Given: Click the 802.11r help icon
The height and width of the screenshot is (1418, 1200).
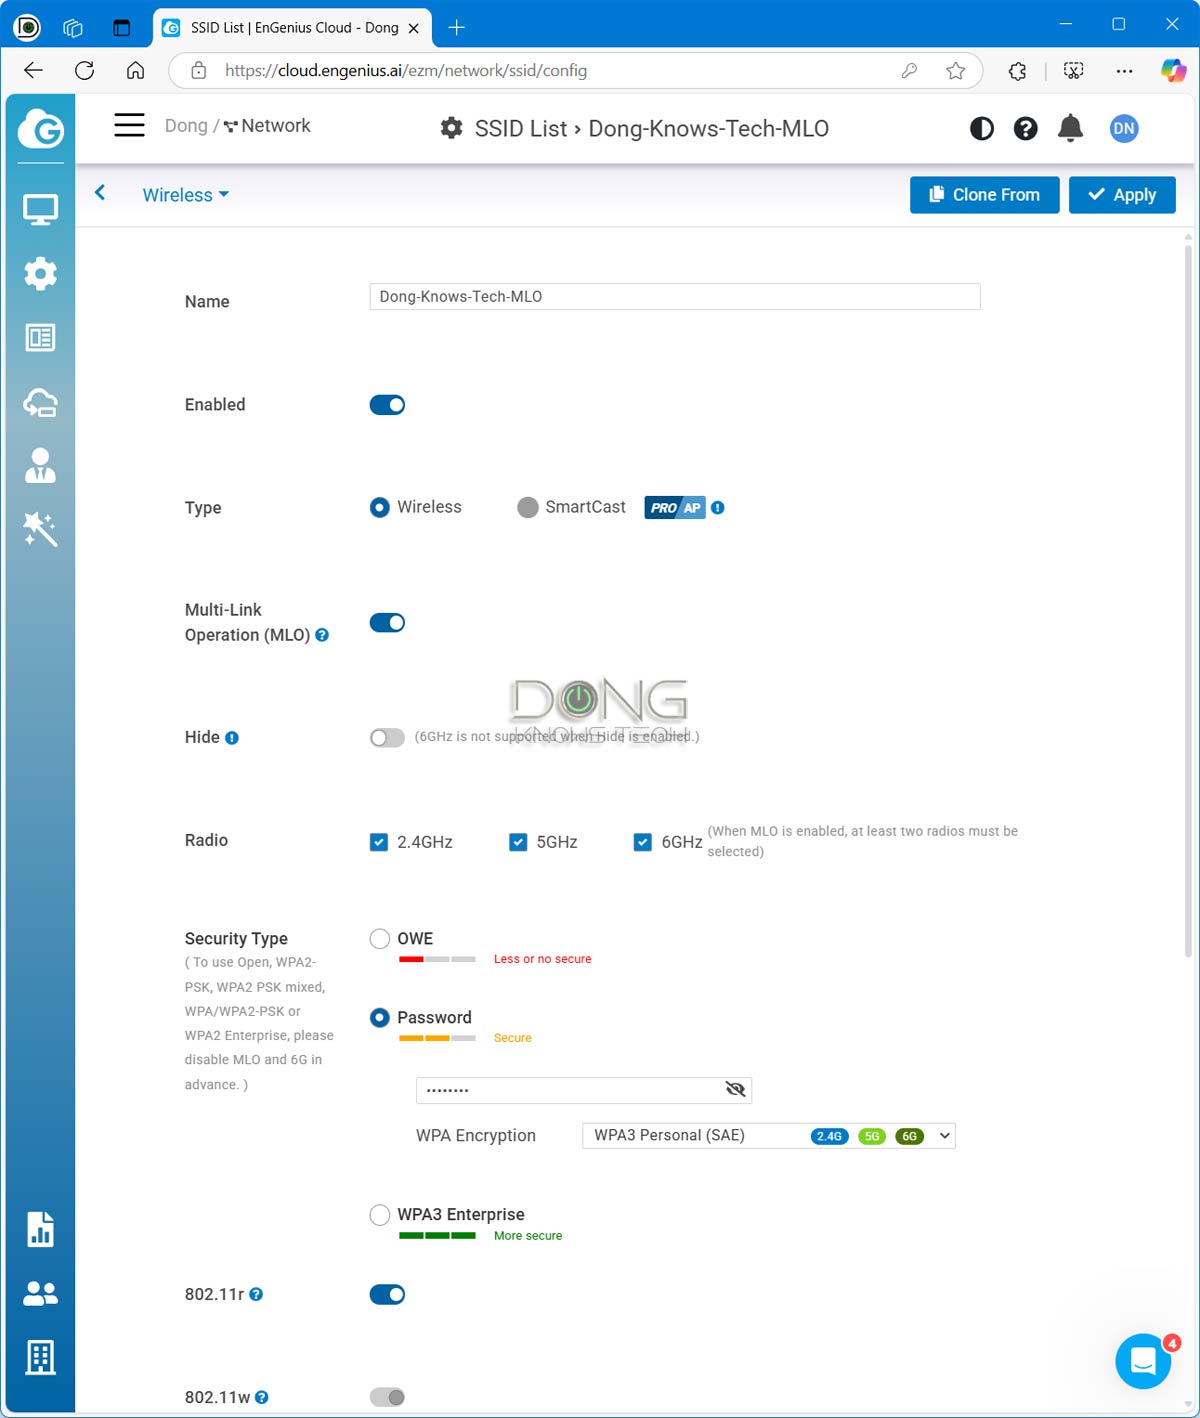Looking at the screenshot, I should (x=256, y=1294).
